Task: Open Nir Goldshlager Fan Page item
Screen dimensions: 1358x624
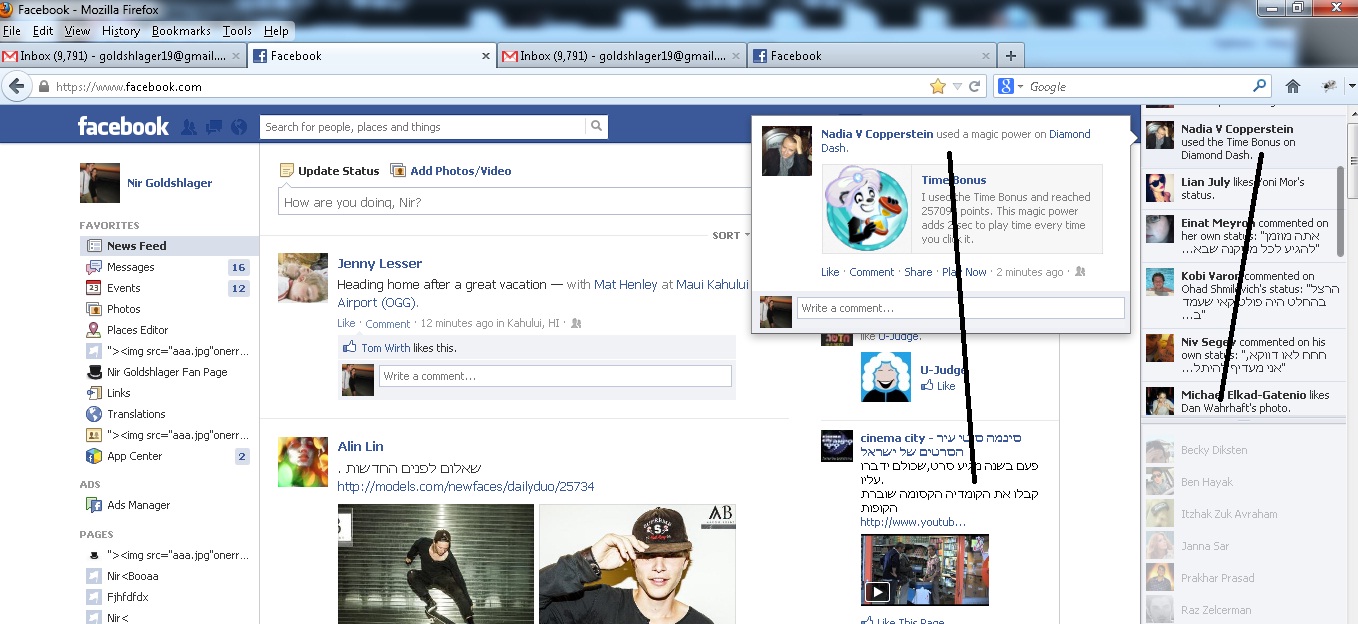Action: [x=167, y=372]
